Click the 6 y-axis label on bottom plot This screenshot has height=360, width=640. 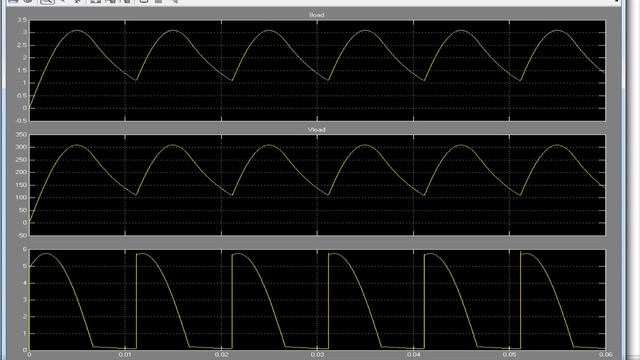[25, 249]
